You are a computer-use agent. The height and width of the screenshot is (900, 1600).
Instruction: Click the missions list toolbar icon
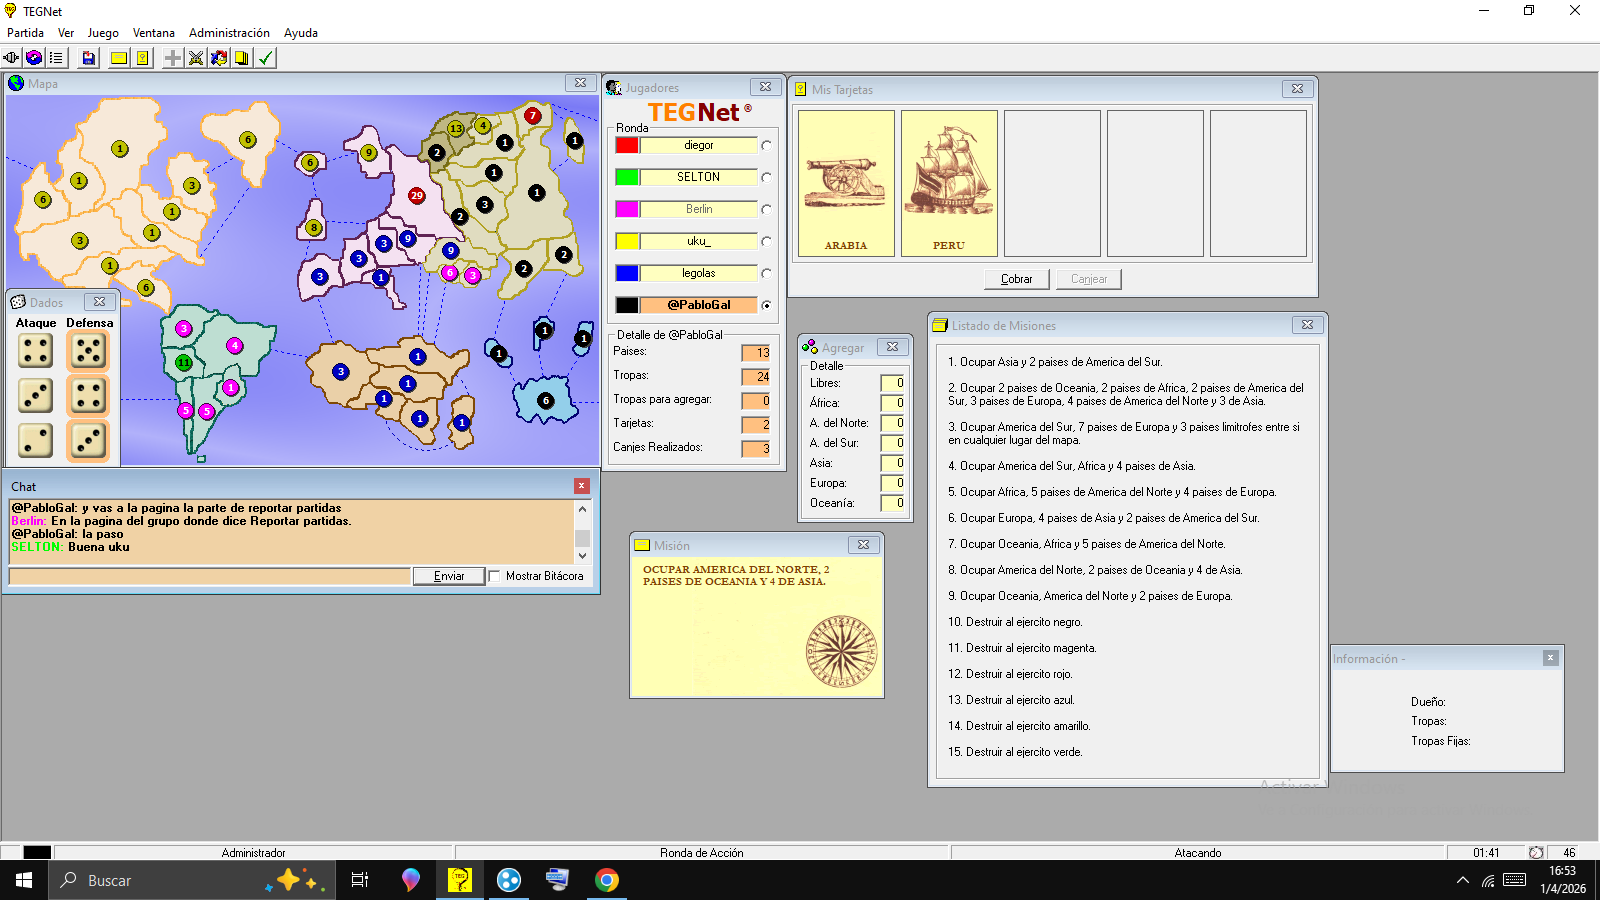point(56,58)
